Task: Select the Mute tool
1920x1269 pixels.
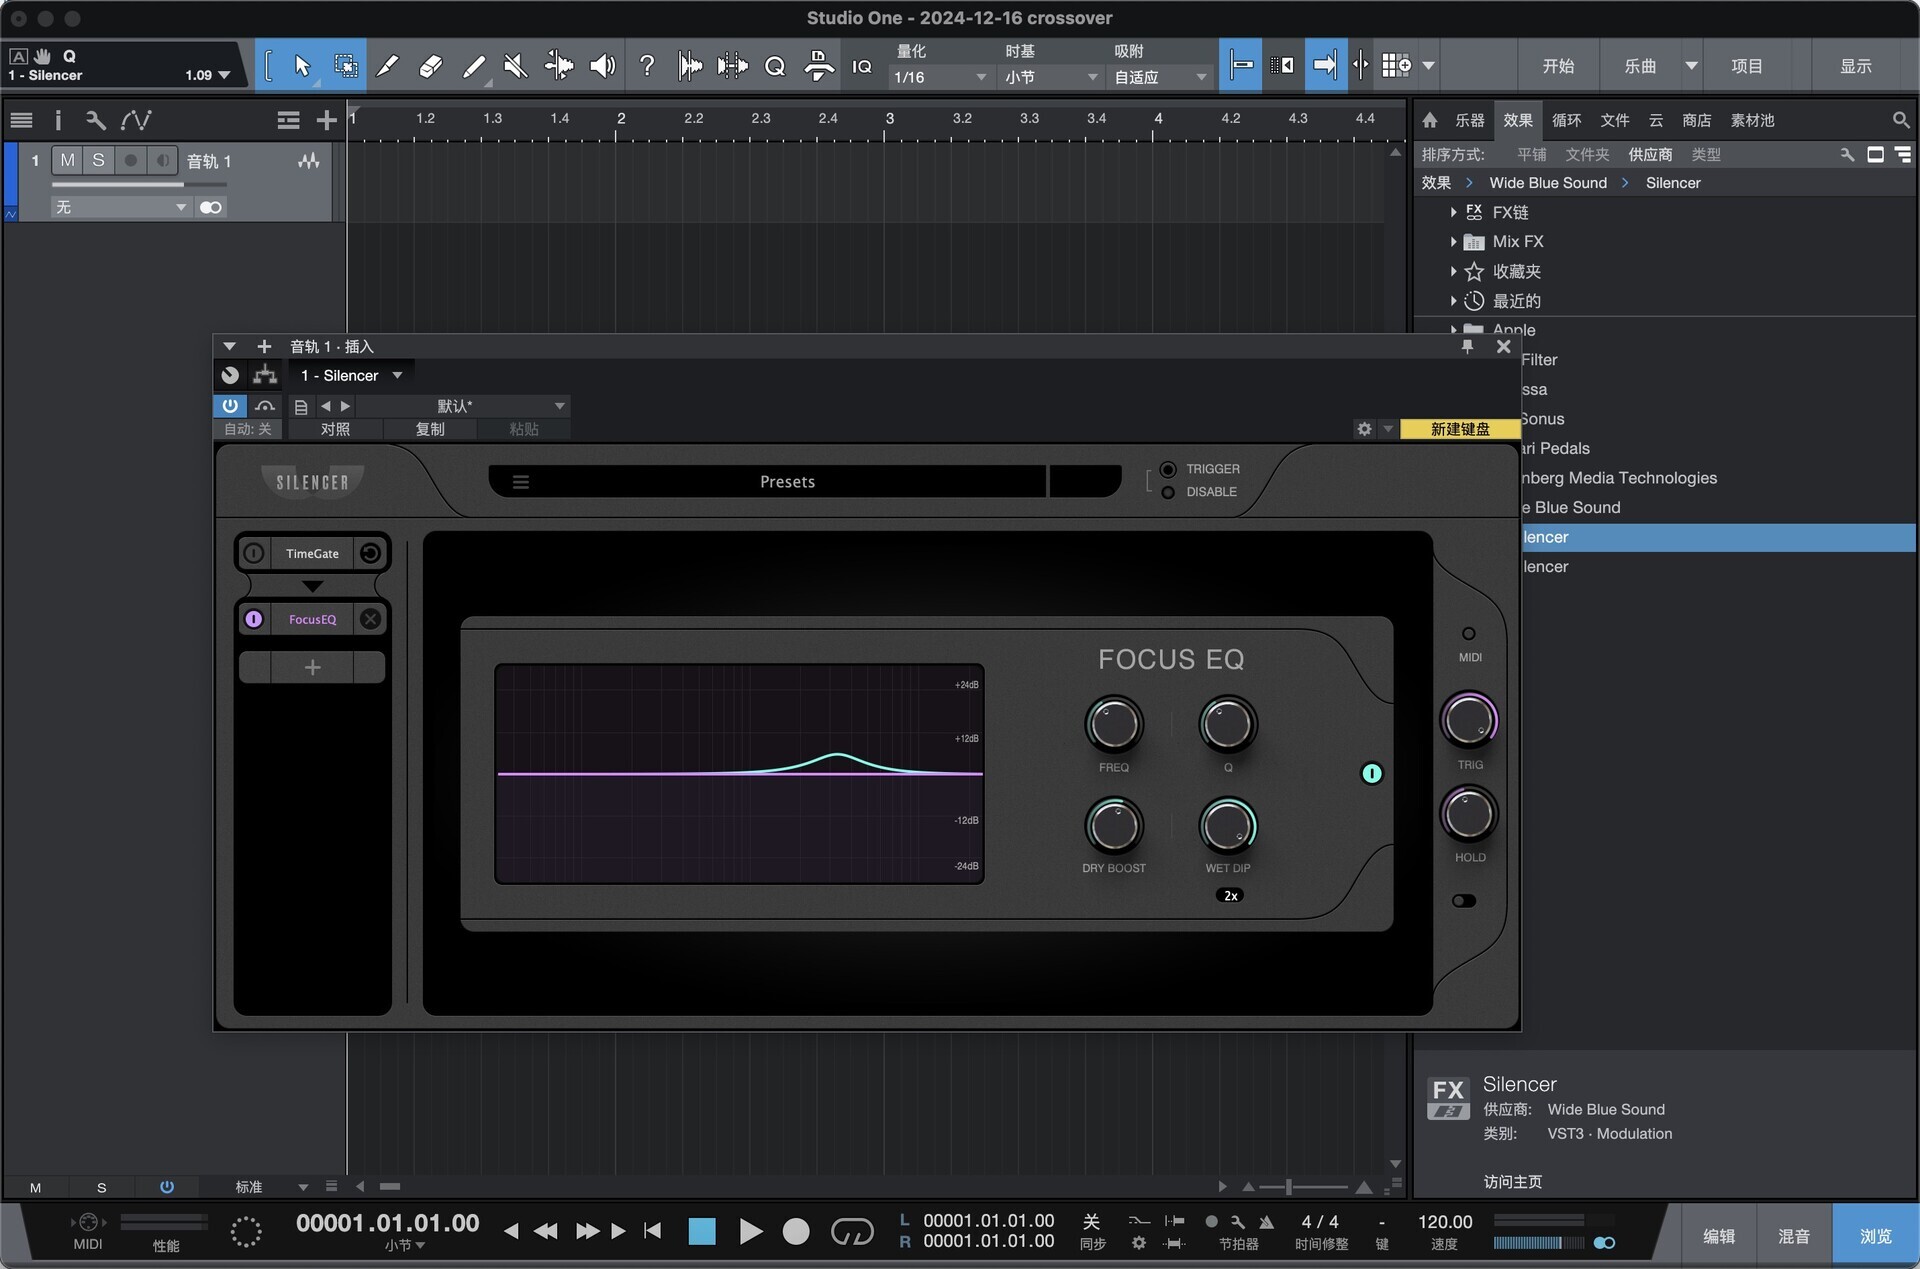Action: pos(516,66)
